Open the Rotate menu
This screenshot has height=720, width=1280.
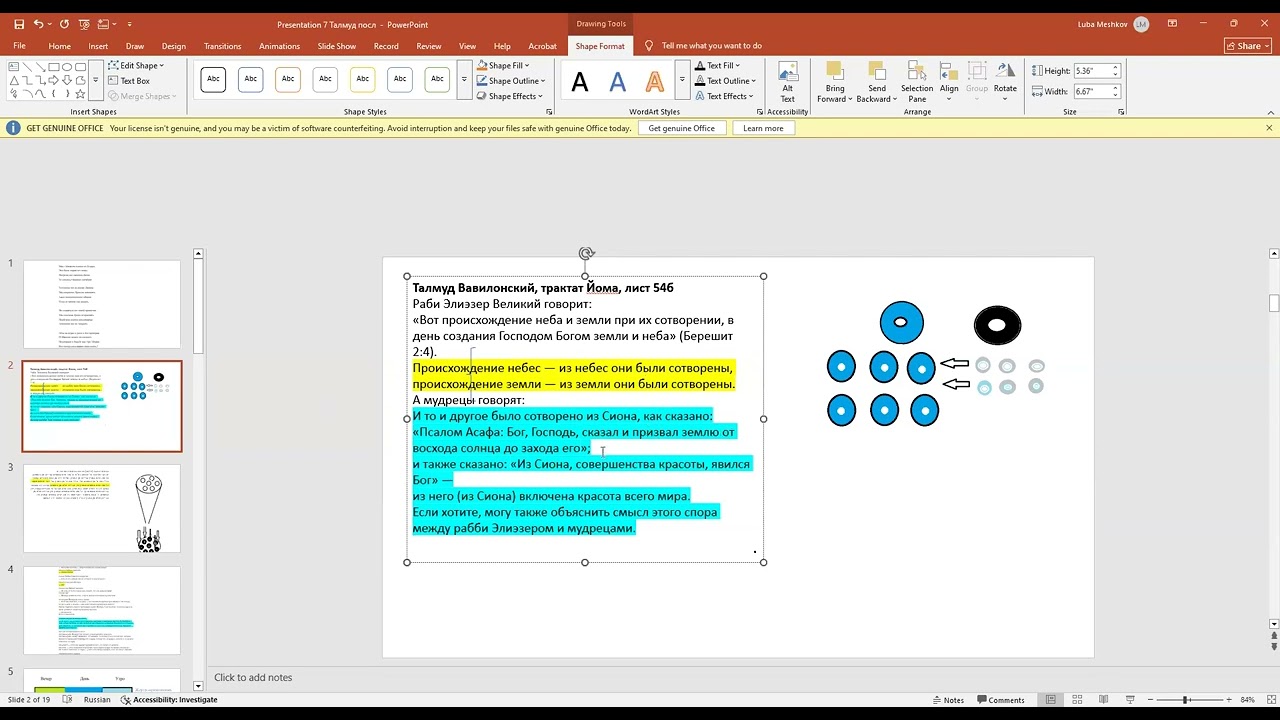[x=1005, y=80]
